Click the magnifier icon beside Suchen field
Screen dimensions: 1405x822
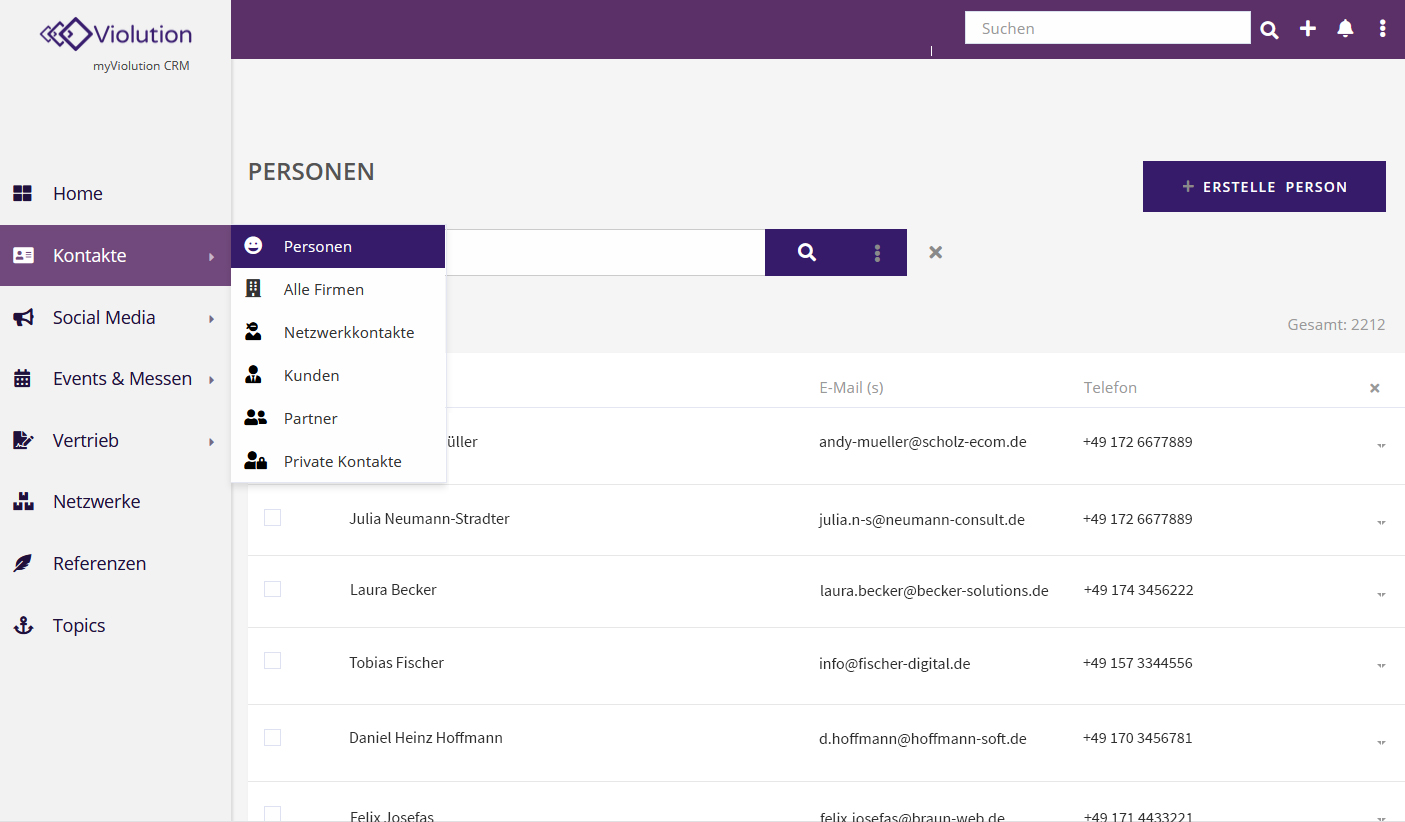click(x=1269, y=30)
